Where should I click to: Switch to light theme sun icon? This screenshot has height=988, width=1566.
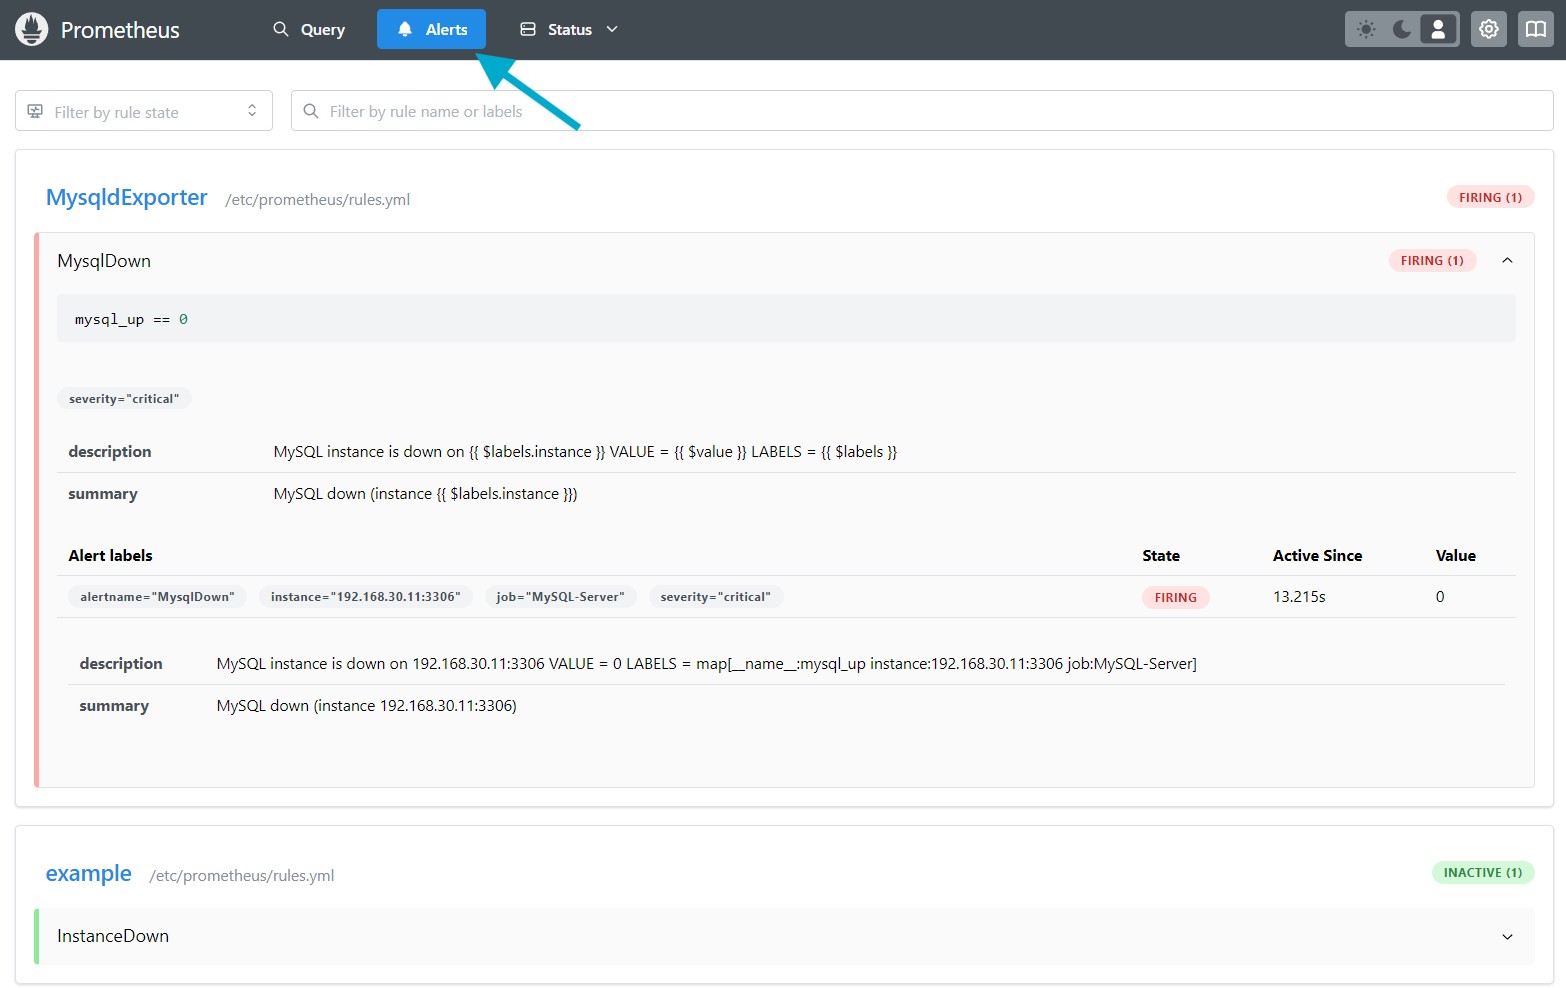click(x=1366, y=30)
